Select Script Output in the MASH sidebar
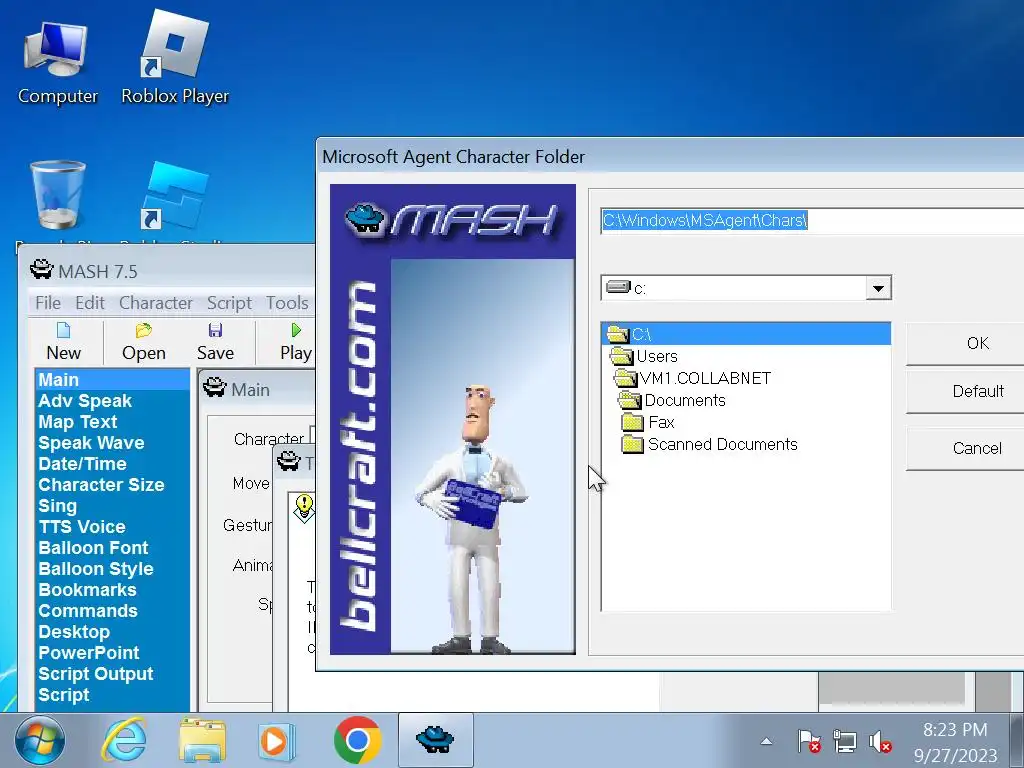1024x768 pixels. 112,673
